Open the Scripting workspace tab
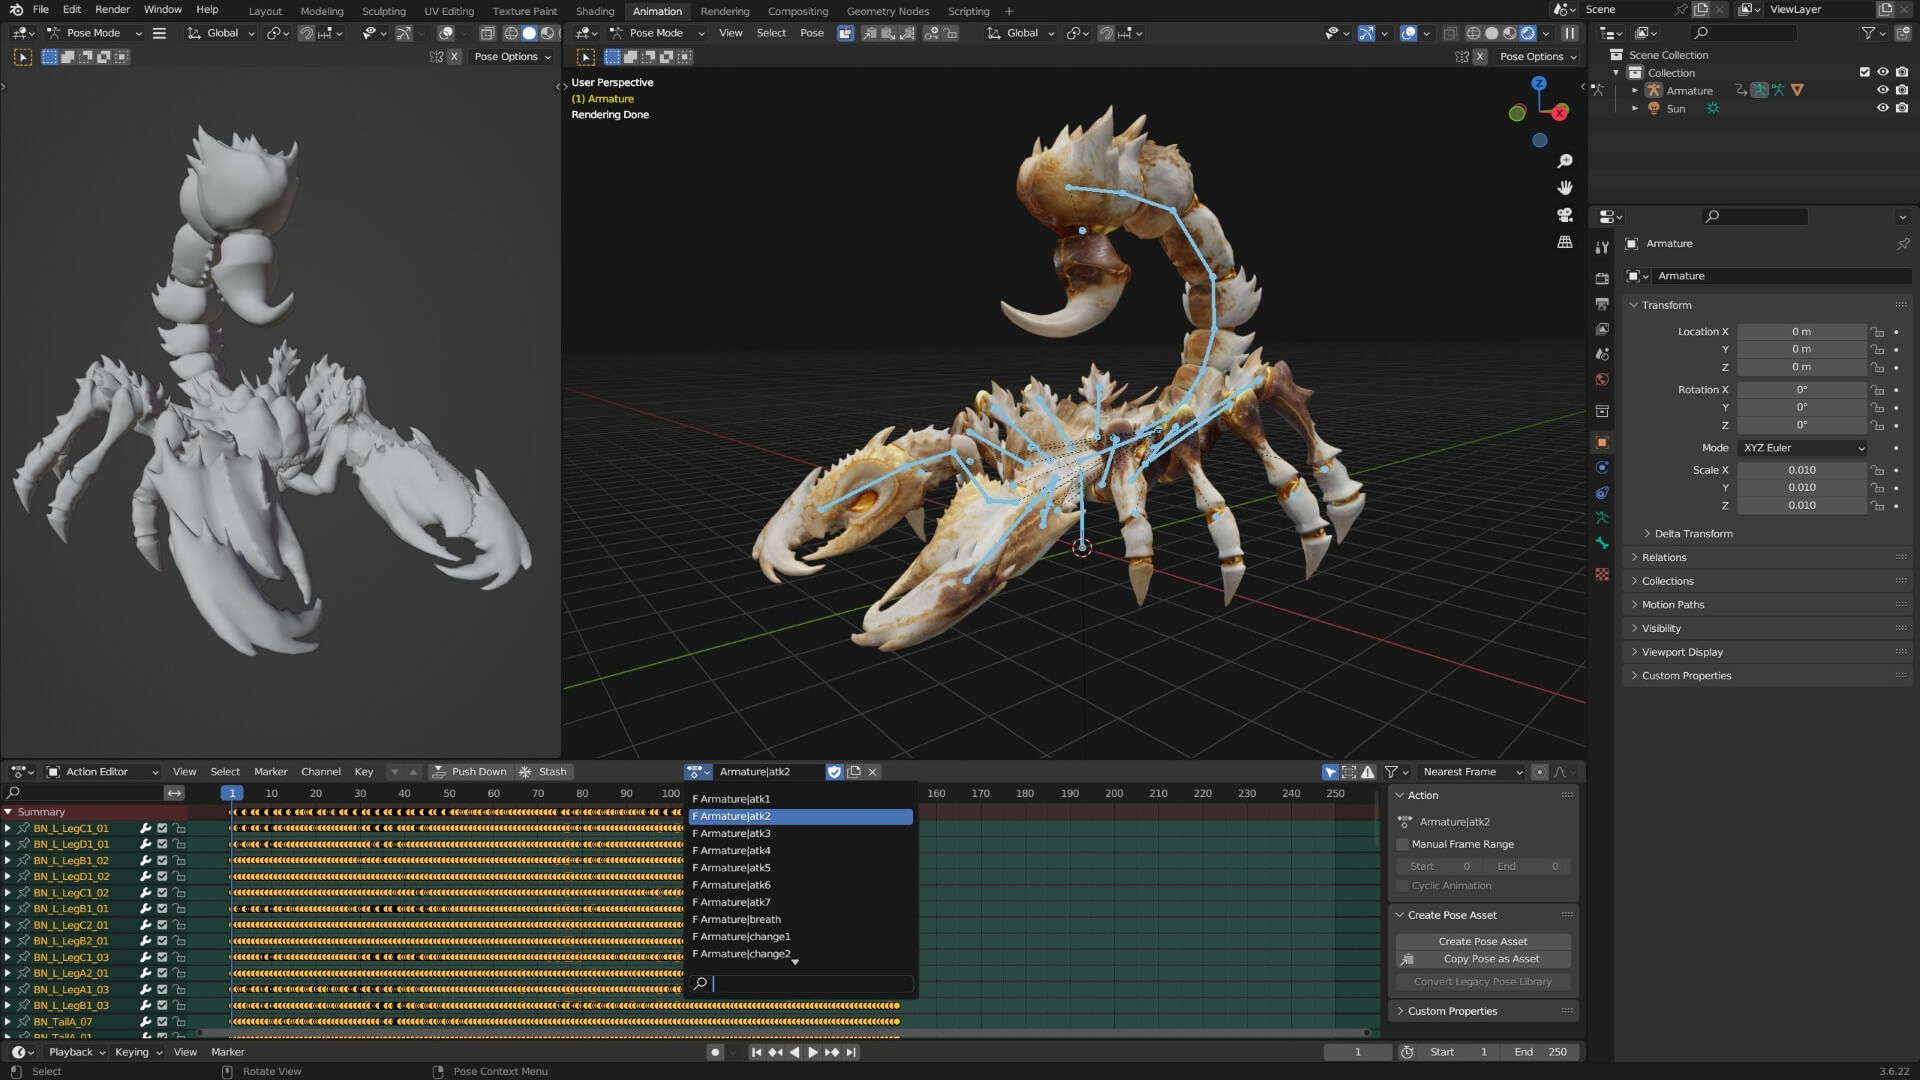Viewport: 1920px width, 1080px height. (968, 11)
